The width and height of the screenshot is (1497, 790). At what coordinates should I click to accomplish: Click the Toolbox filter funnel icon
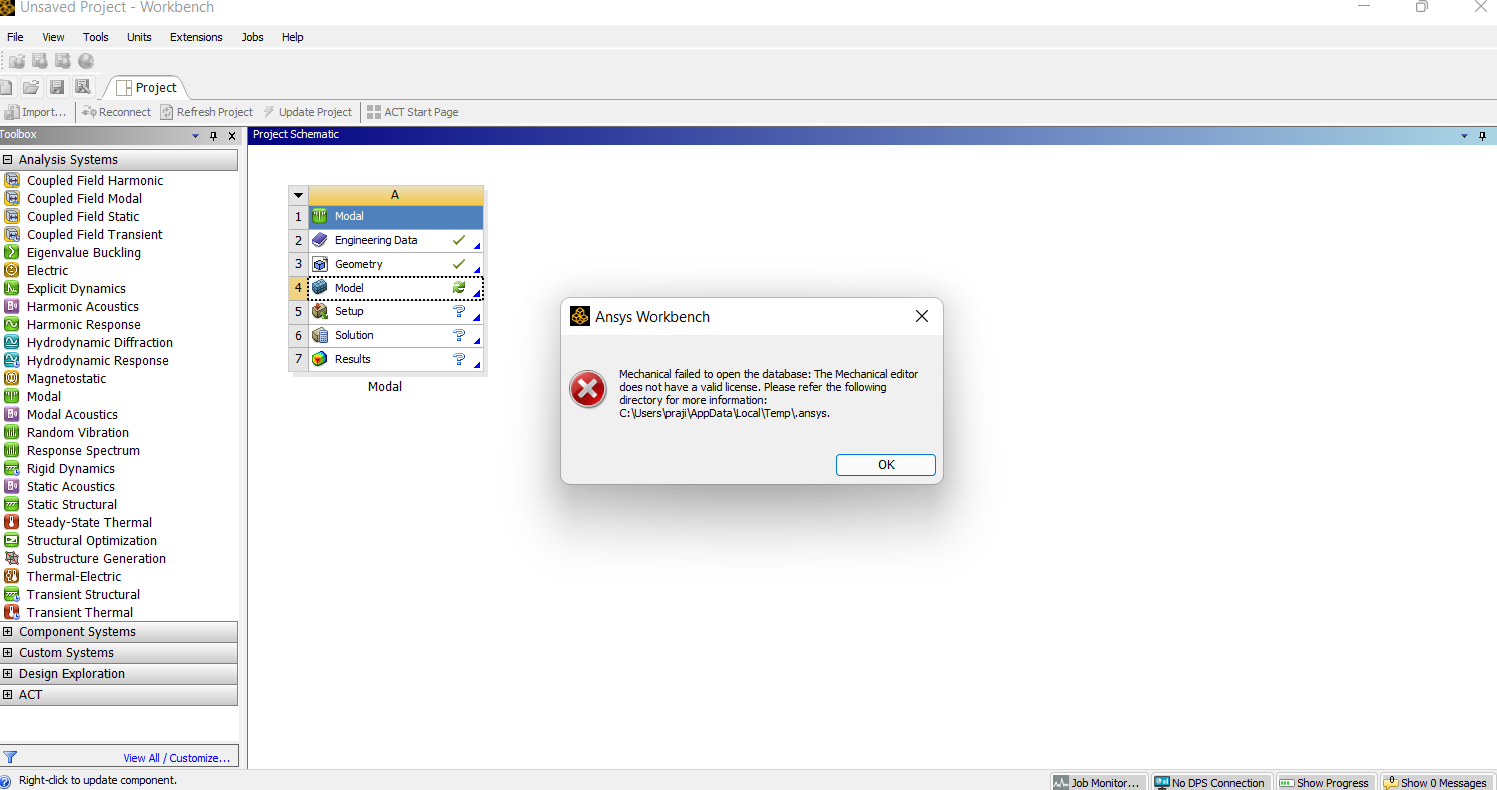click(11, 757)
